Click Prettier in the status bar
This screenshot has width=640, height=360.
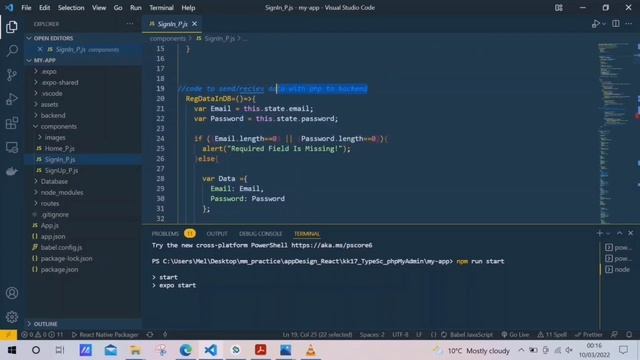tap(589, 335)
